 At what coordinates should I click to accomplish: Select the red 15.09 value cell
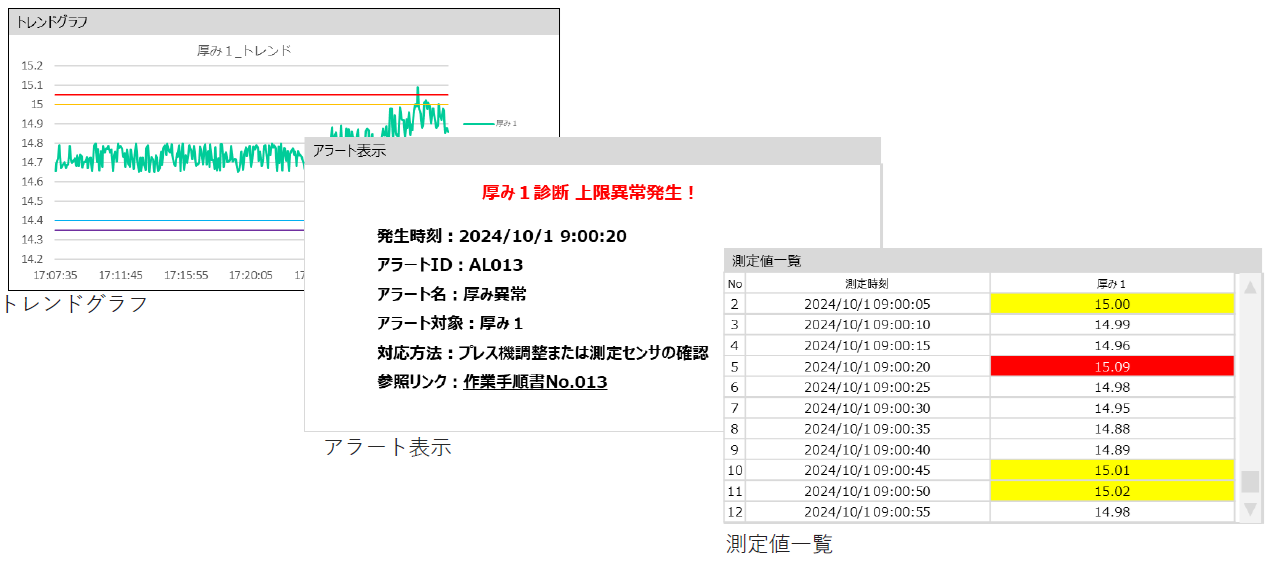point(1112,367)
